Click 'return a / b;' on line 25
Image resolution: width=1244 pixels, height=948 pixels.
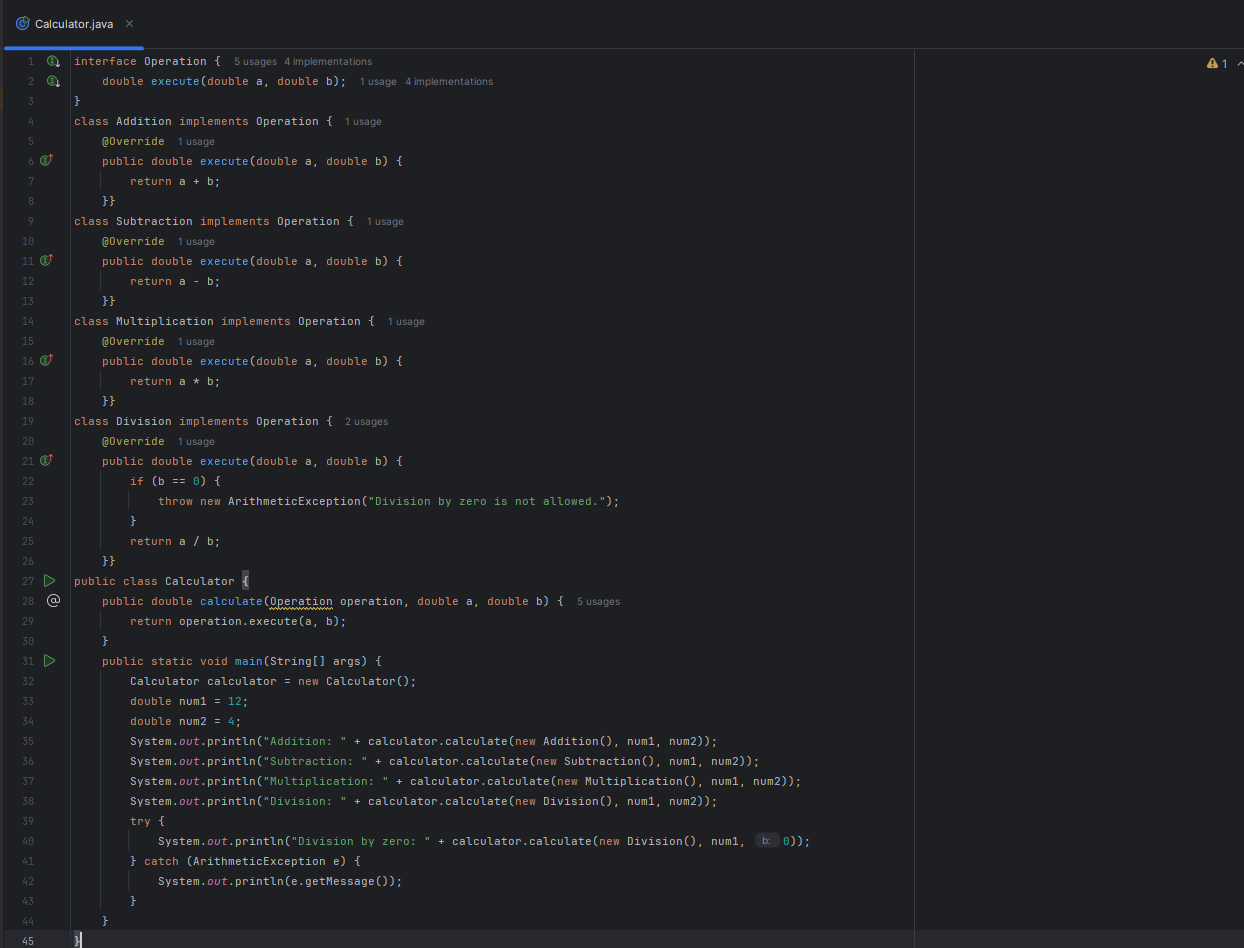[x=175, y=541]
